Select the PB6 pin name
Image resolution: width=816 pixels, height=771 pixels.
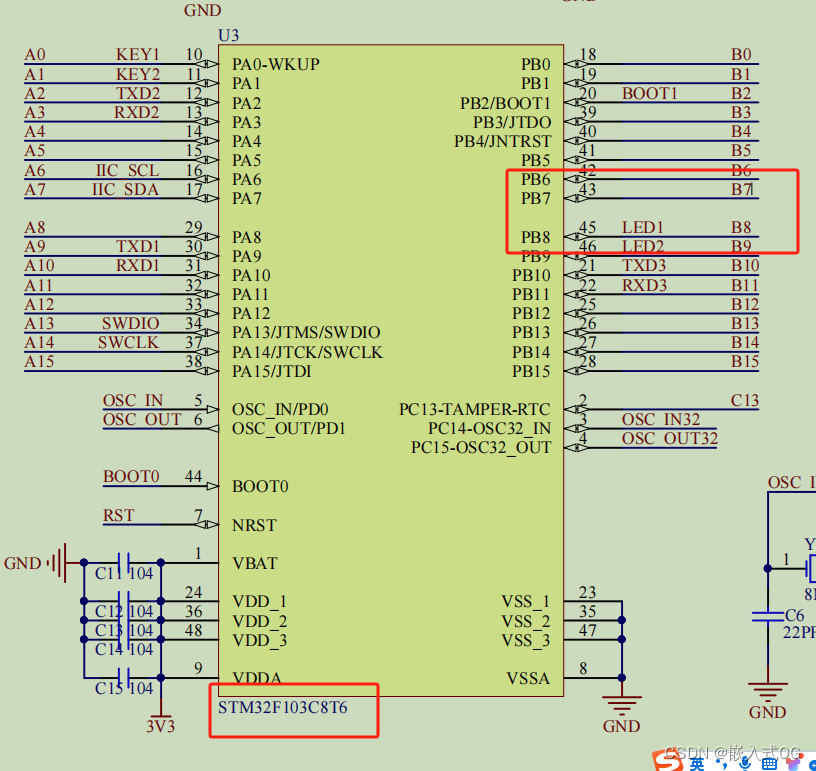click(536, 179)
